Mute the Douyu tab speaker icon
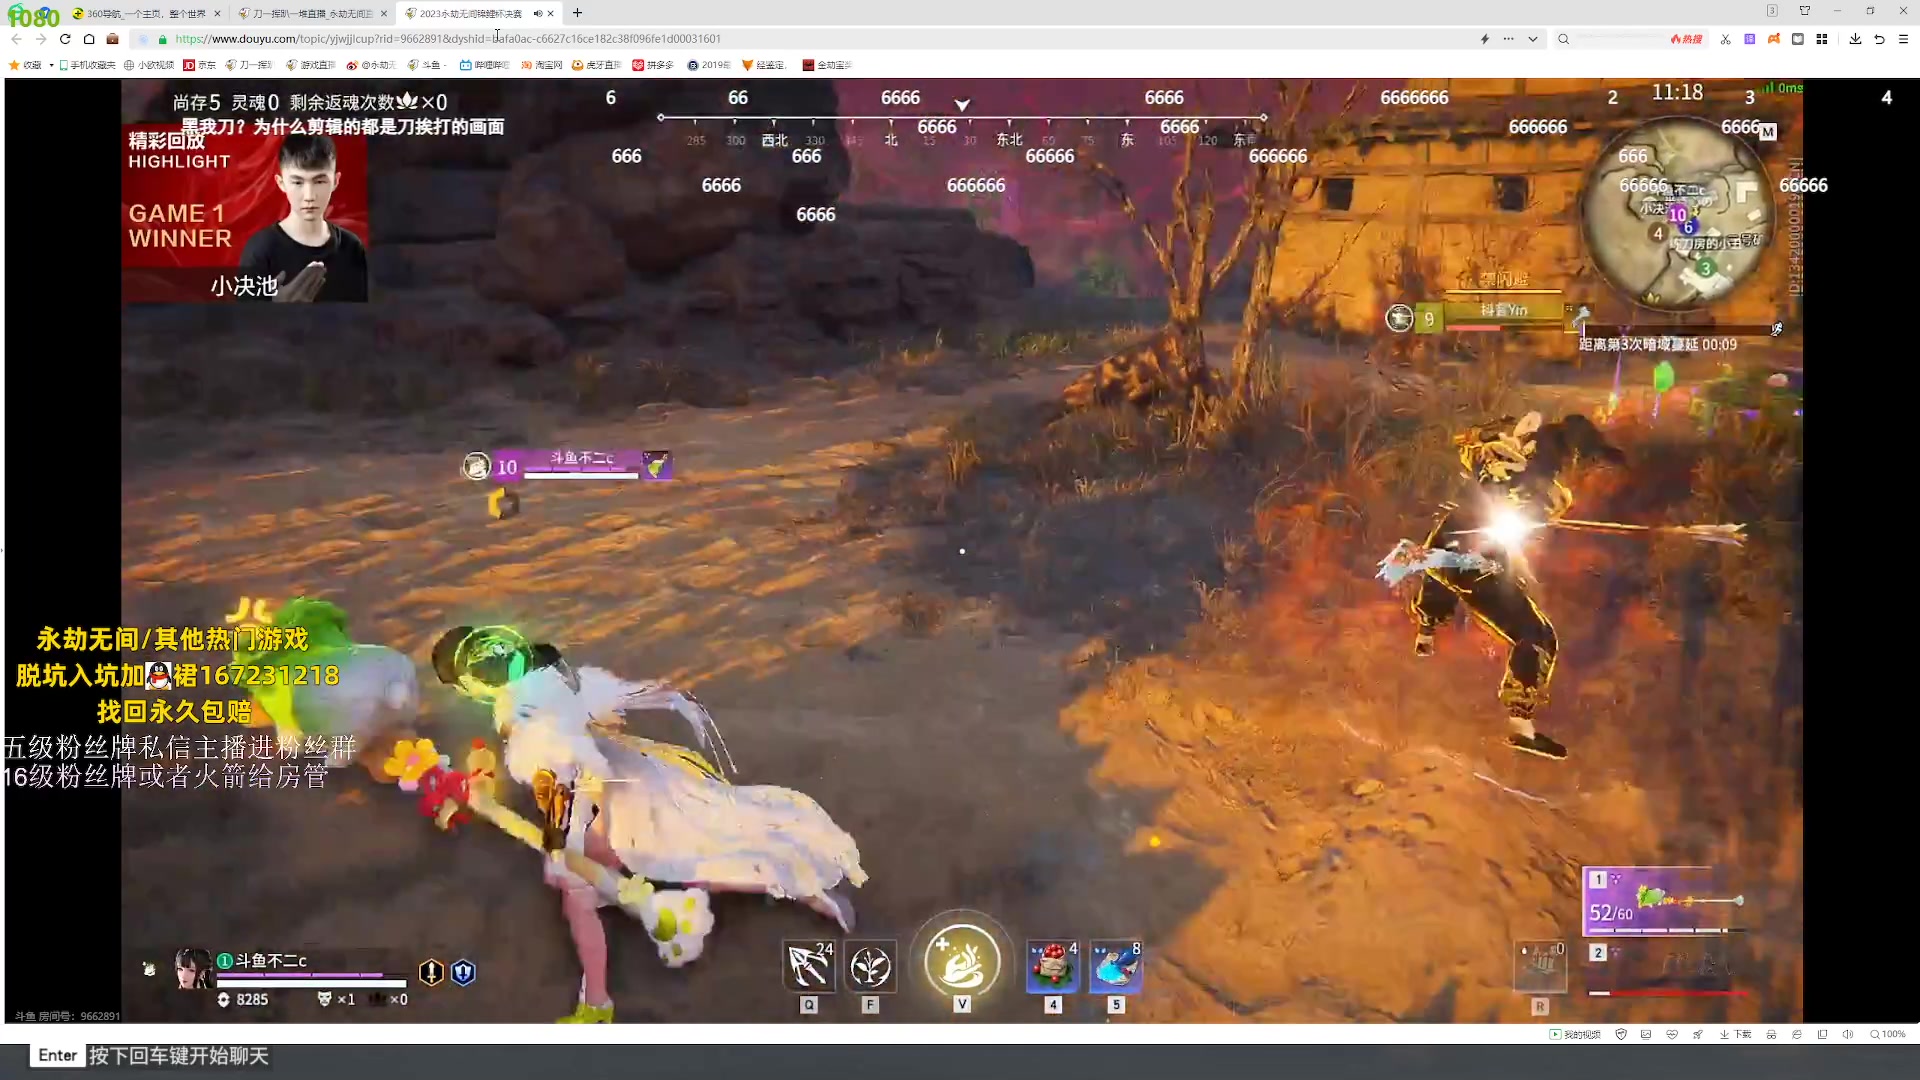1920x1080 pixels. (537, 13)
